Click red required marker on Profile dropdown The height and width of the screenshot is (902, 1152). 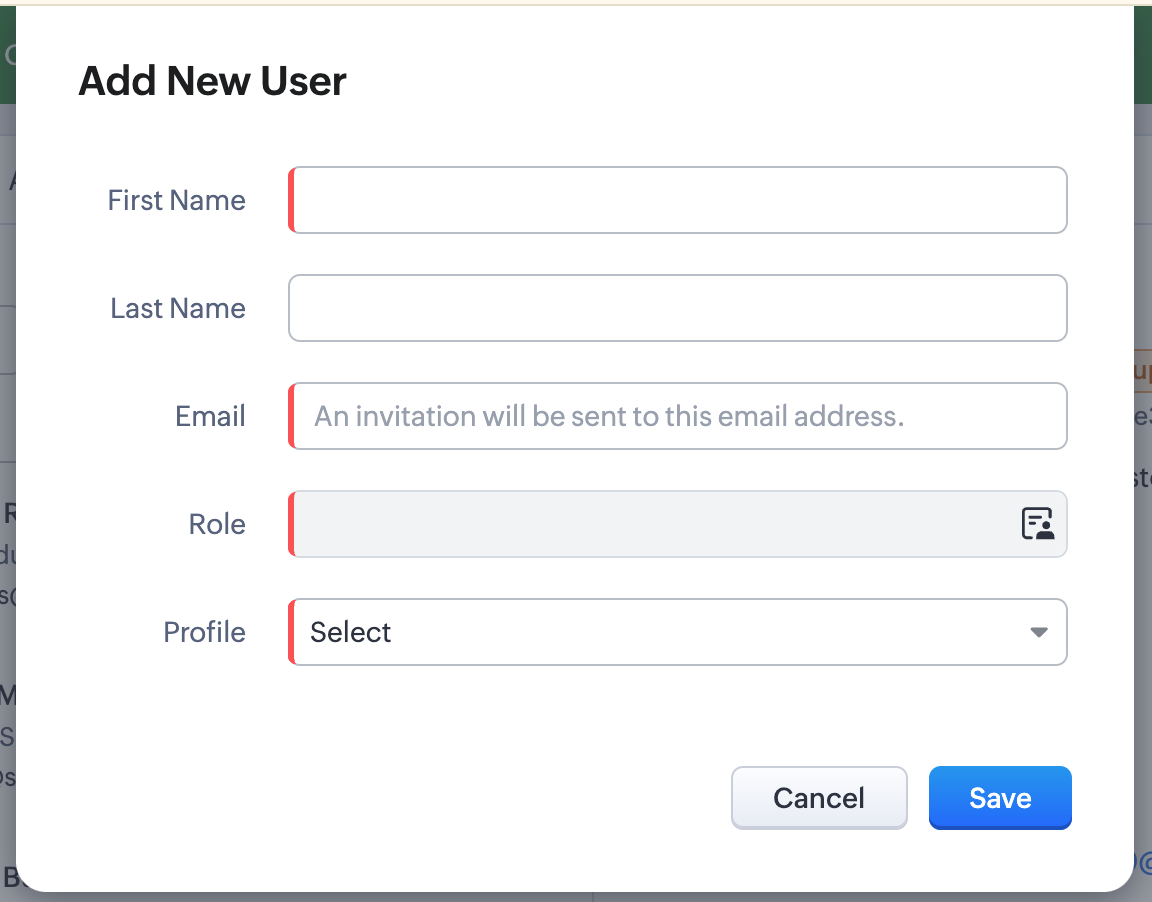tap(291, 632)
